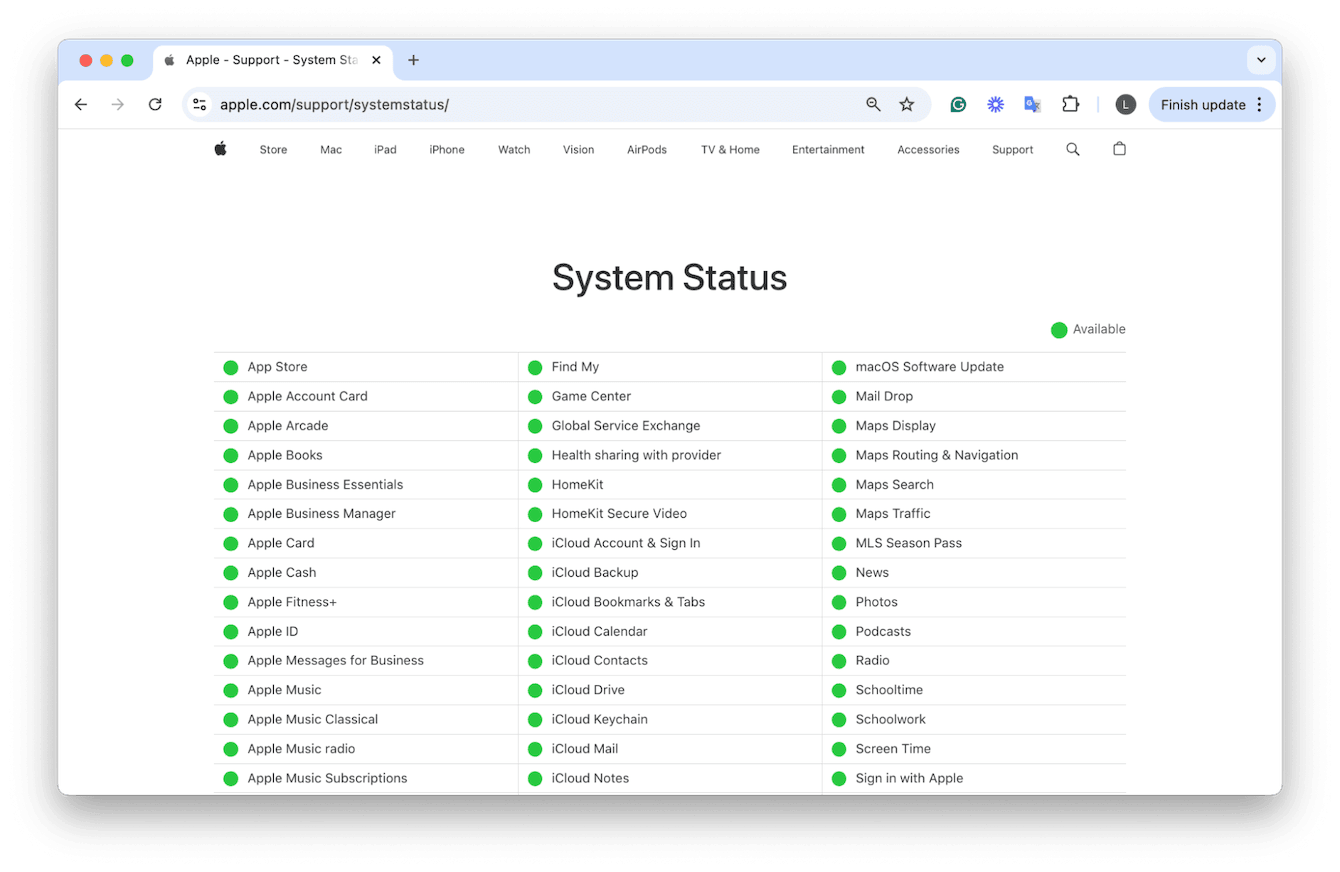Bookmark this page using the star icon
The width and height of the screenshot is (1340, 872).
click(x=906, y=104)
